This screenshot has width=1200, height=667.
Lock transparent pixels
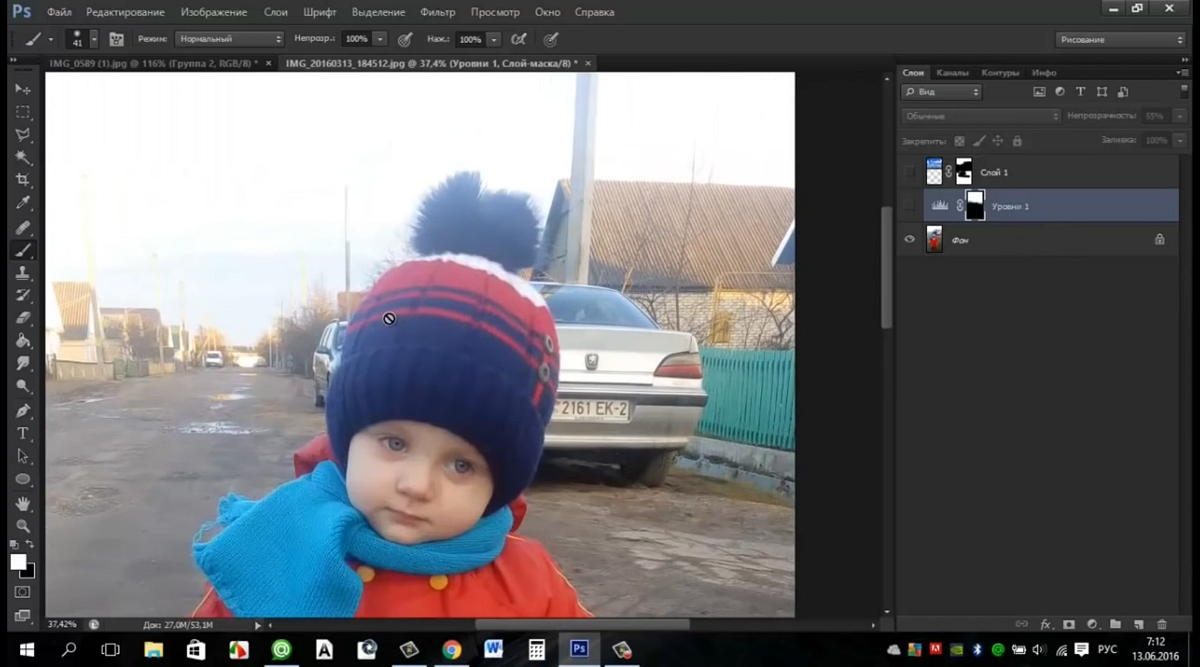click(x=960, y=141)
